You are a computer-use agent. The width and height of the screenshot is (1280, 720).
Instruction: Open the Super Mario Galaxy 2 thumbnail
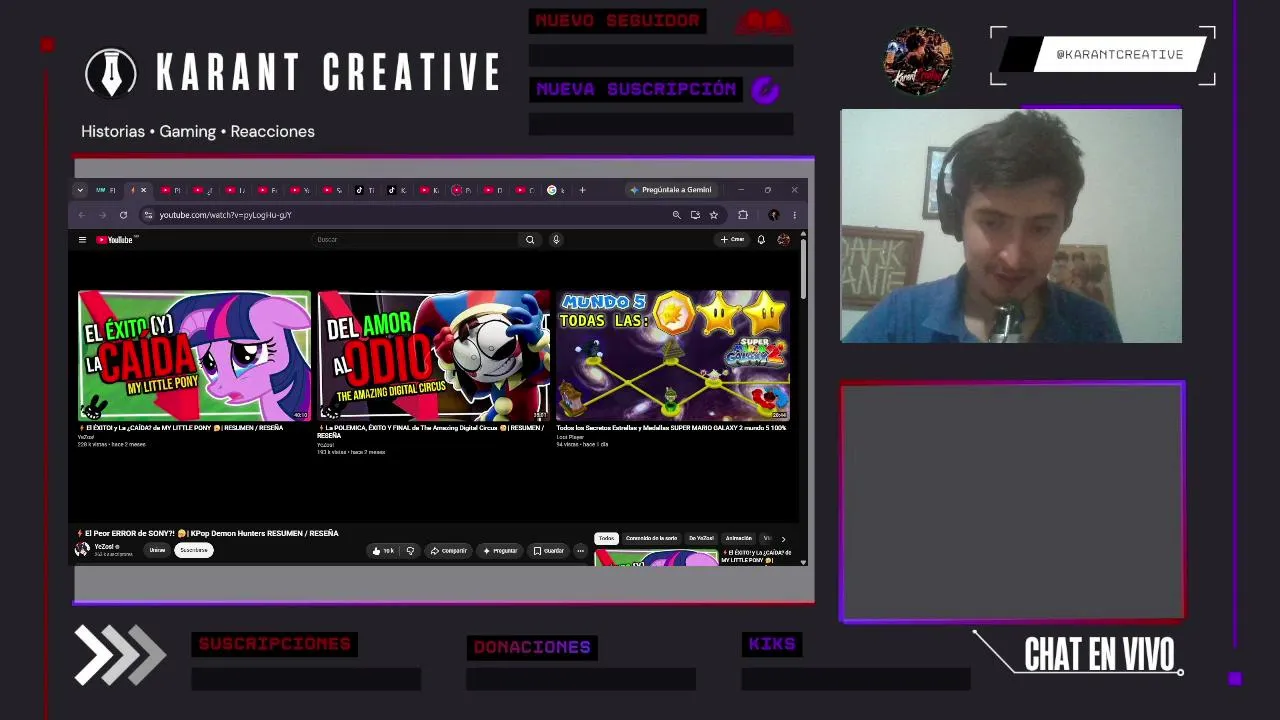pyautogui.click(x=673, y=356)
